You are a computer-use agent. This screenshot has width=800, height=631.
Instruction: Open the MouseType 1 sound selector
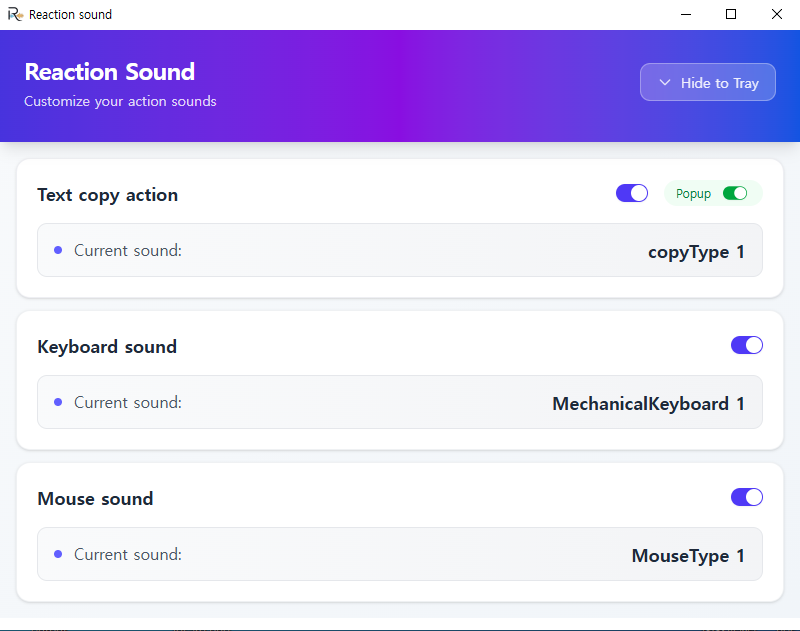(x=688, y=556)
